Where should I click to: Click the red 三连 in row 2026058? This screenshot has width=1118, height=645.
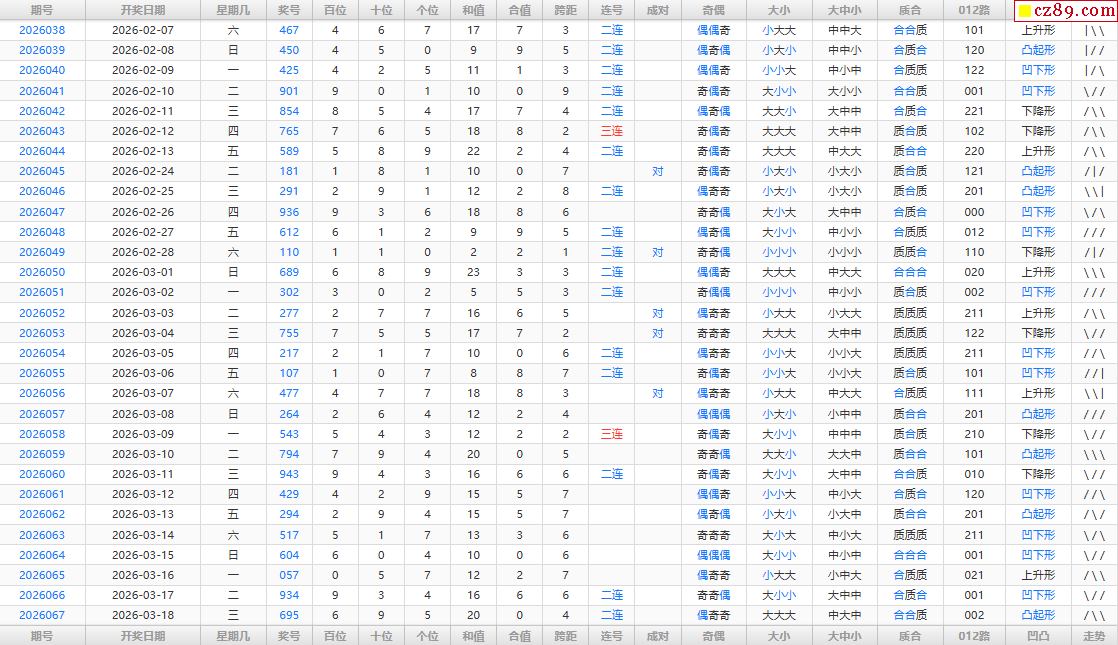(611, 434)
